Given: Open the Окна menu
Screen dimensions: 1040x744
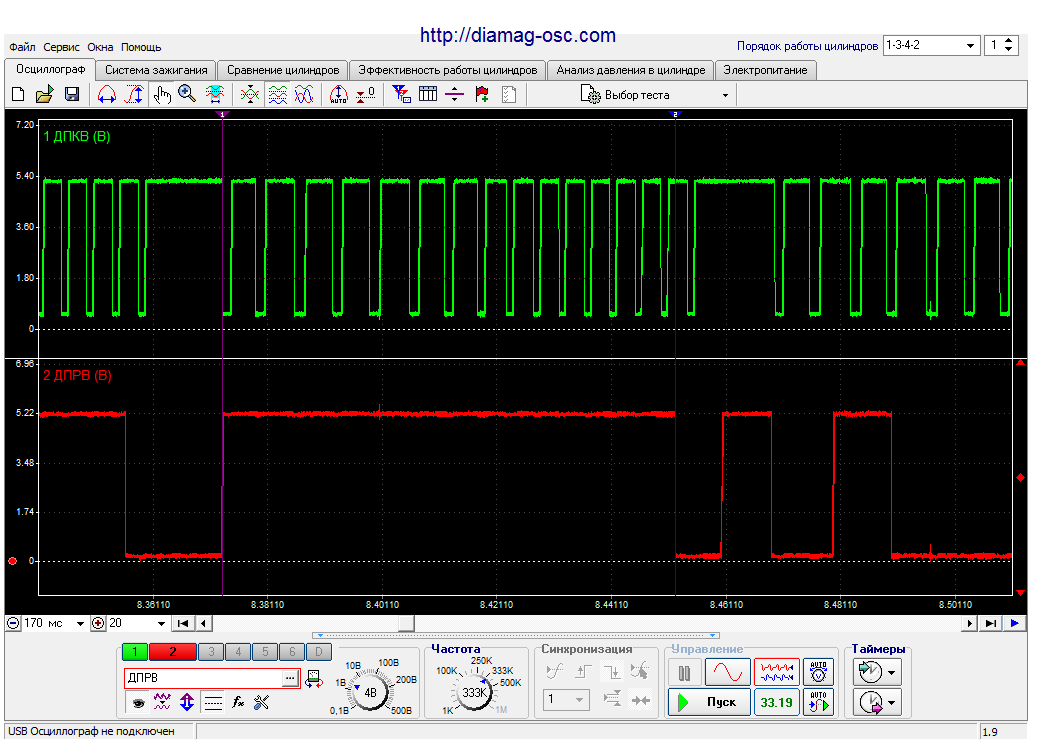Looking at the screenshot, I should click(100, 47).
